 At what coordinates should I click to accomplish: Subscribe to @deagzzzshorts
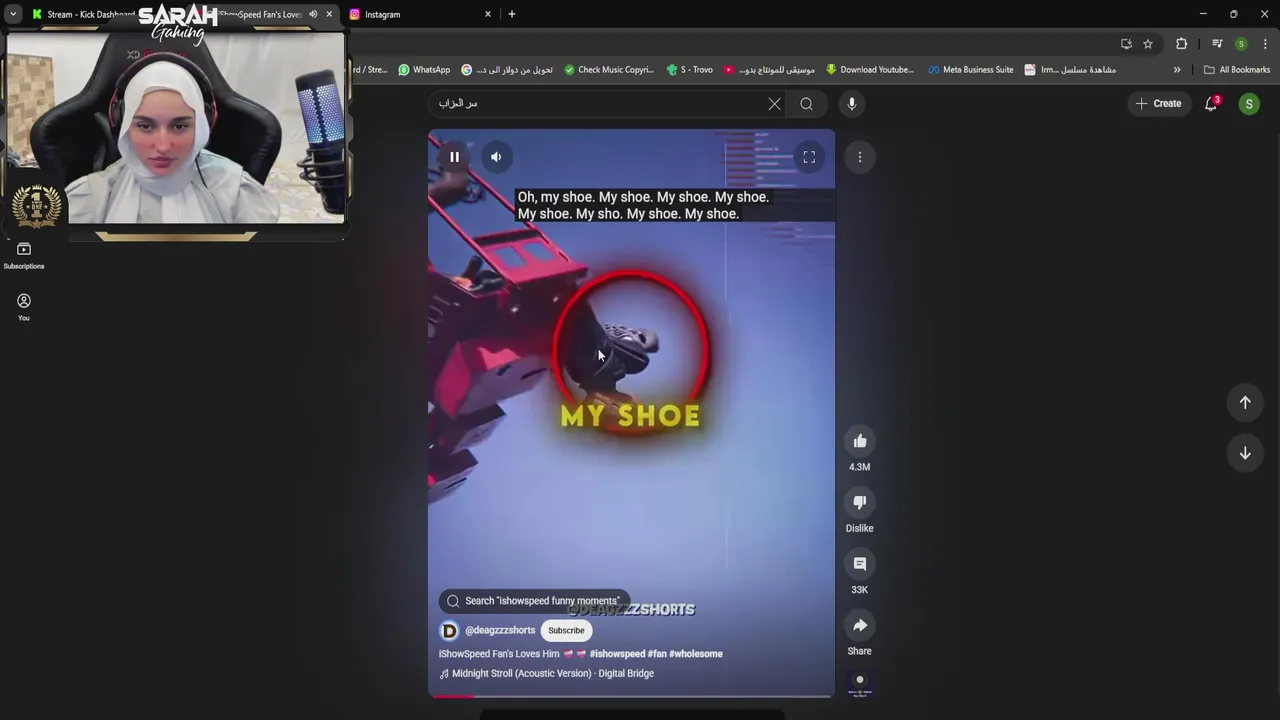(566, 630)
